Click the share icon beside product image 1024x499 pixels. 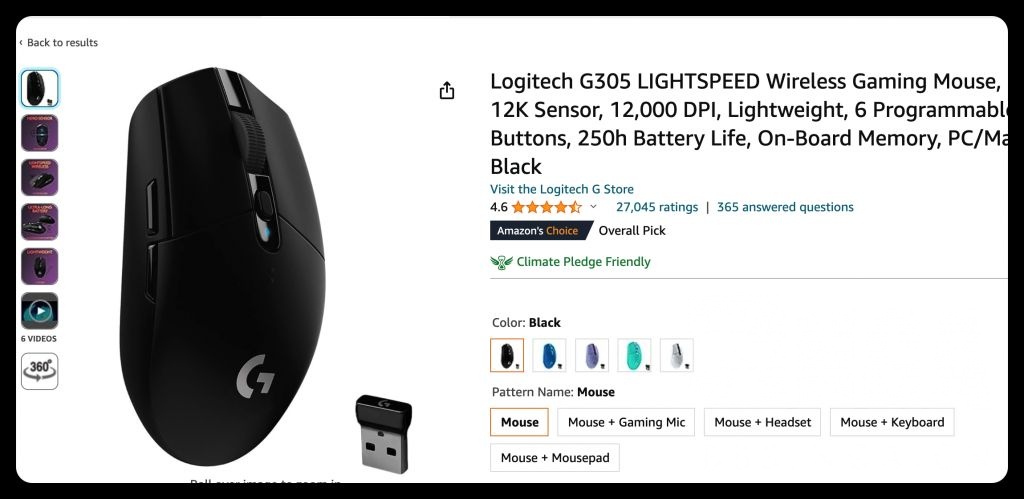pos(447,90)
